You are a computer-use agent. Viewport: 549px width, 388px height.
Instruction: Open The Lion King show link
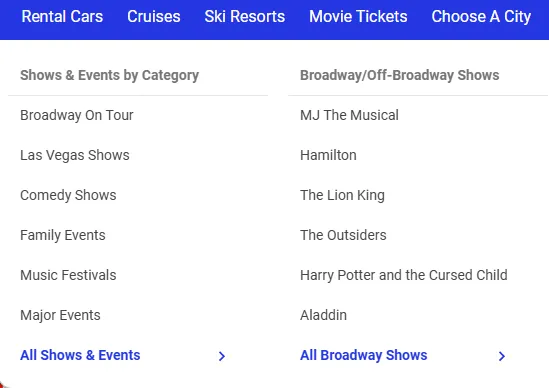pos(342,195)
